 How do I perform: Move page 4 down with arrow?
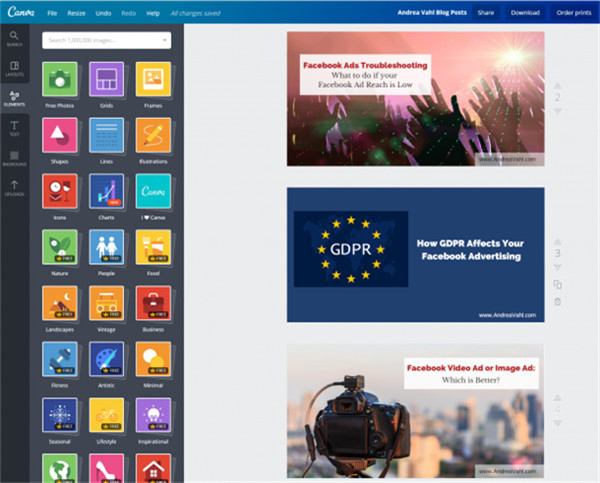pyautogui.click(x=558, y=423)
